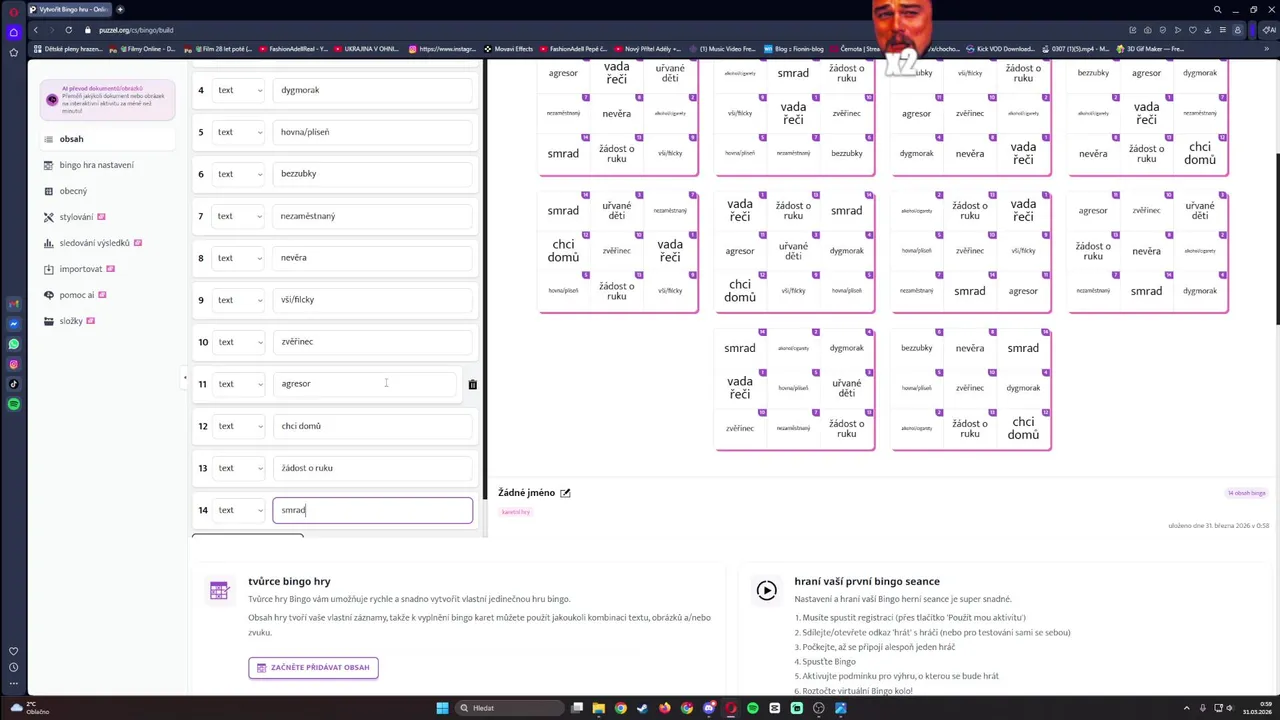The height and width of the screenshot is (720, 1280).
Task: Open Opera home workspace icon in sidebar
Action: (13, 32)
